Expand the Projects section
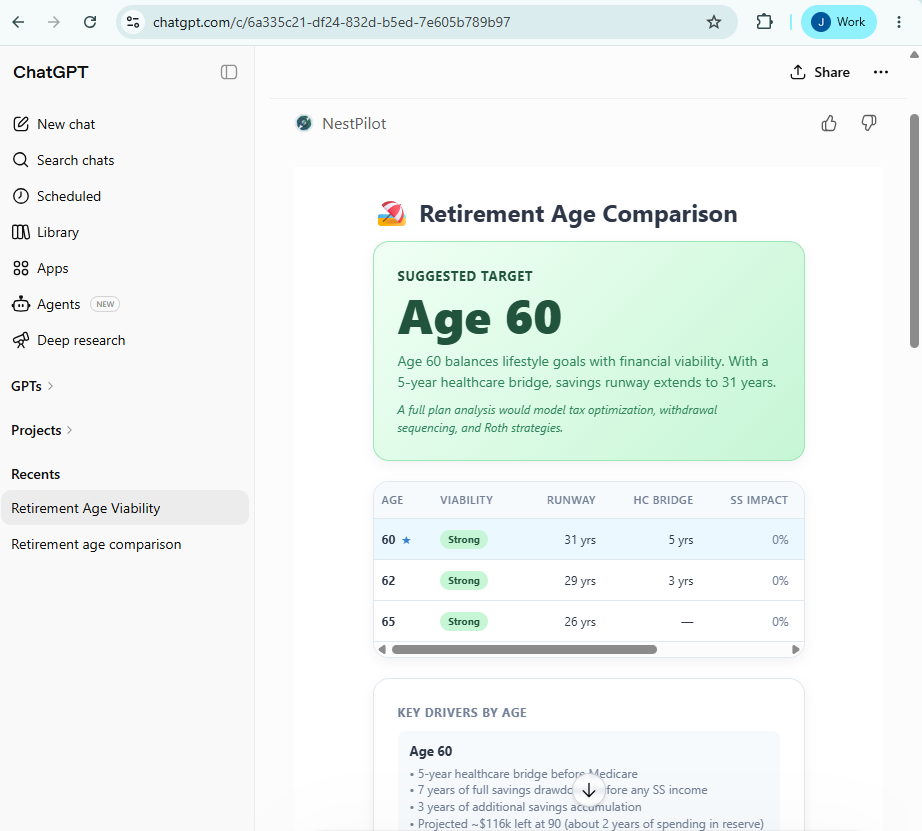 pos(42,430)
